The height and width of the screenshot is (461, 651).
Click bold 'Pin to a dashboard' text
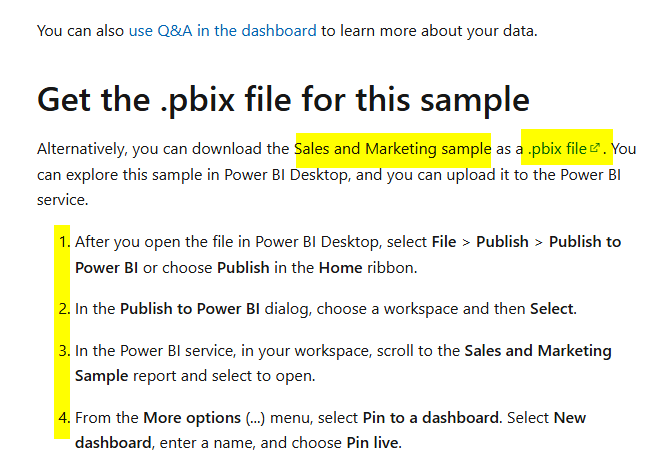[431, 417]
